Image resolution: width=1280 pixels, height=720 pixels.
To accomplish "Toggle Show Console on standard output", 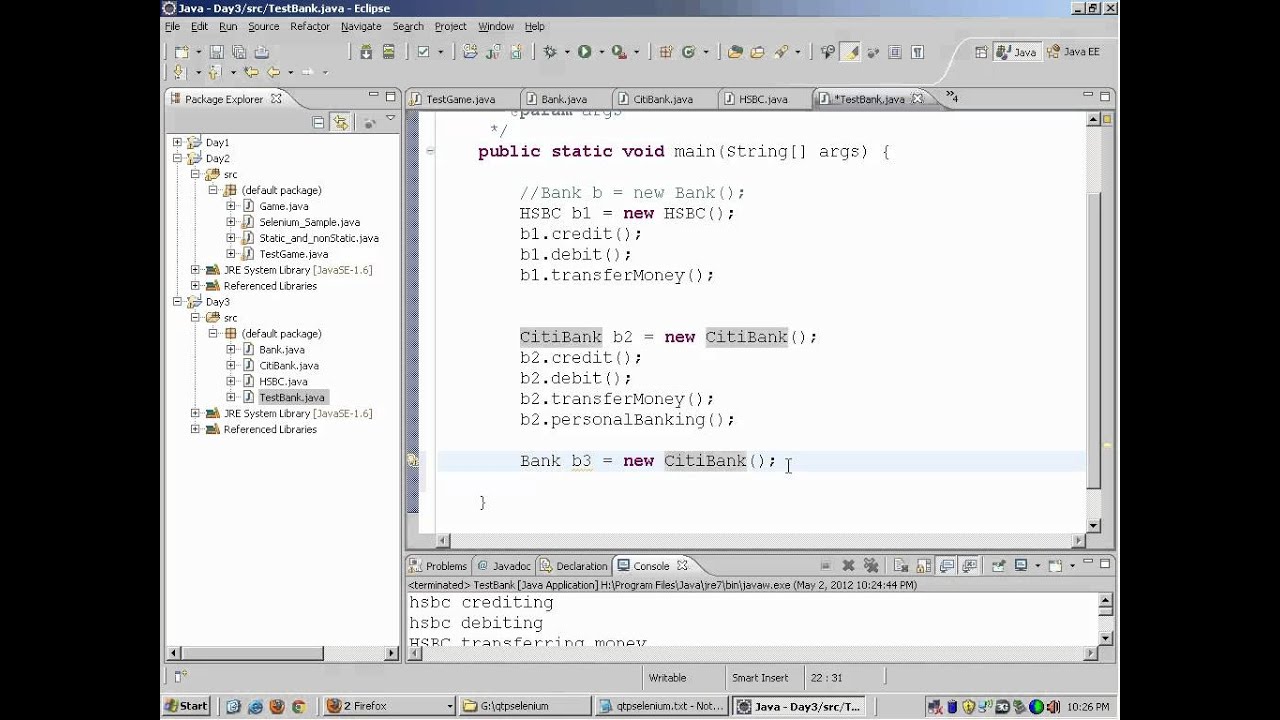I will (947, 566).
